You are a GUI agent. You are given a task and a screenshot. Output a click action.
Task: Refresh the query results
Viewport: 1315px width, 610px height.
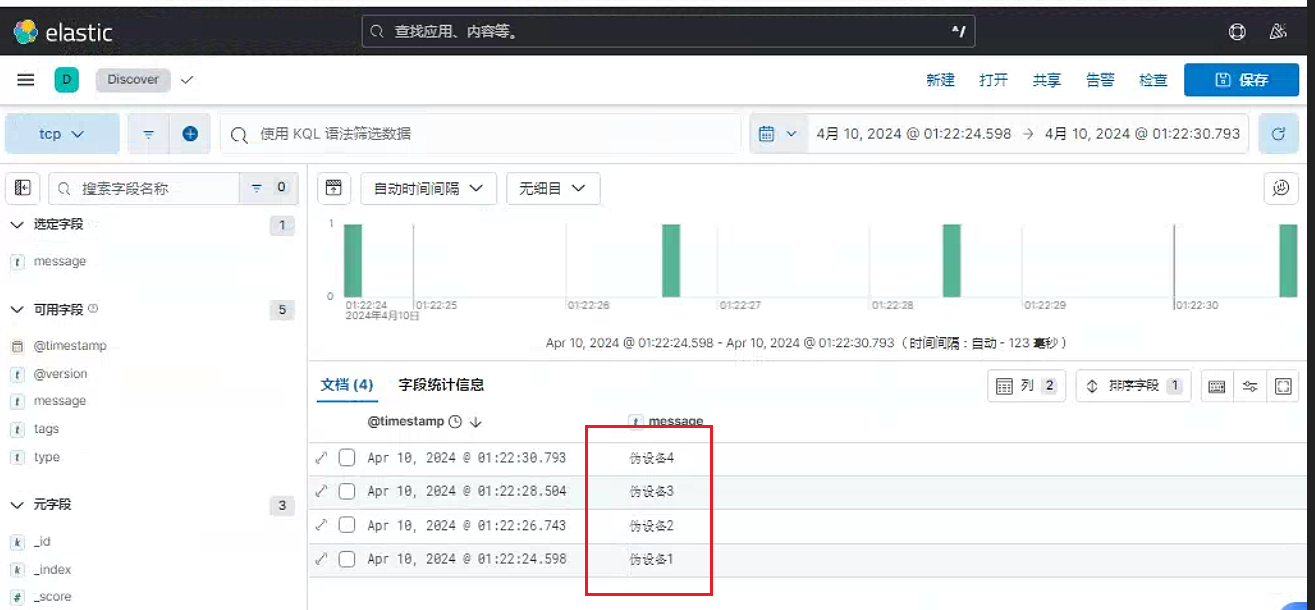pyautogui.click(x=1277, y=134)
